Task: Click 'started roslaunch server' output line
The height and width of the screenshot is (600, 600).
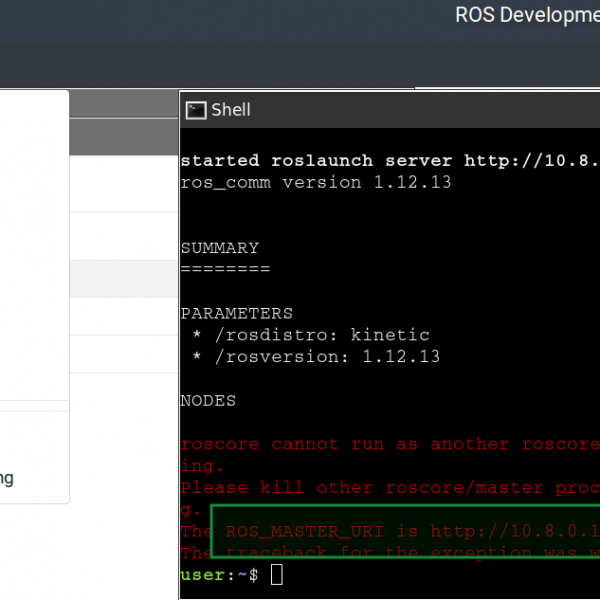Action: click(x=390, y=160)
